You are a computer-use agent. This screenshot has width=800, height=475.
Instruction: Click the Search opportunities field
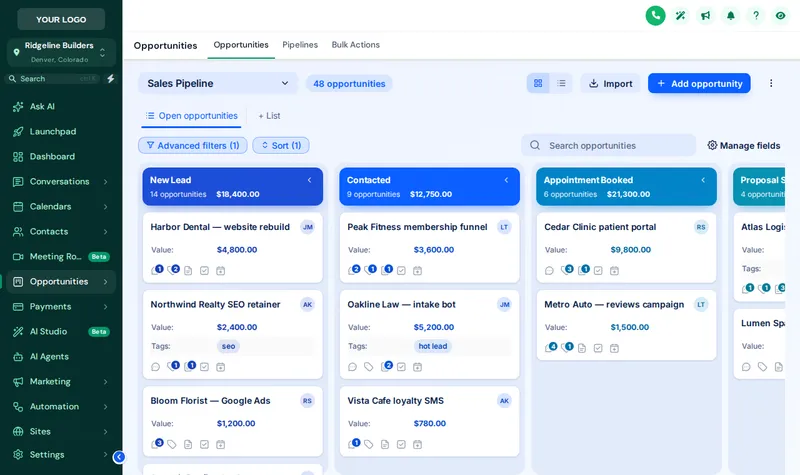(609, 145)
